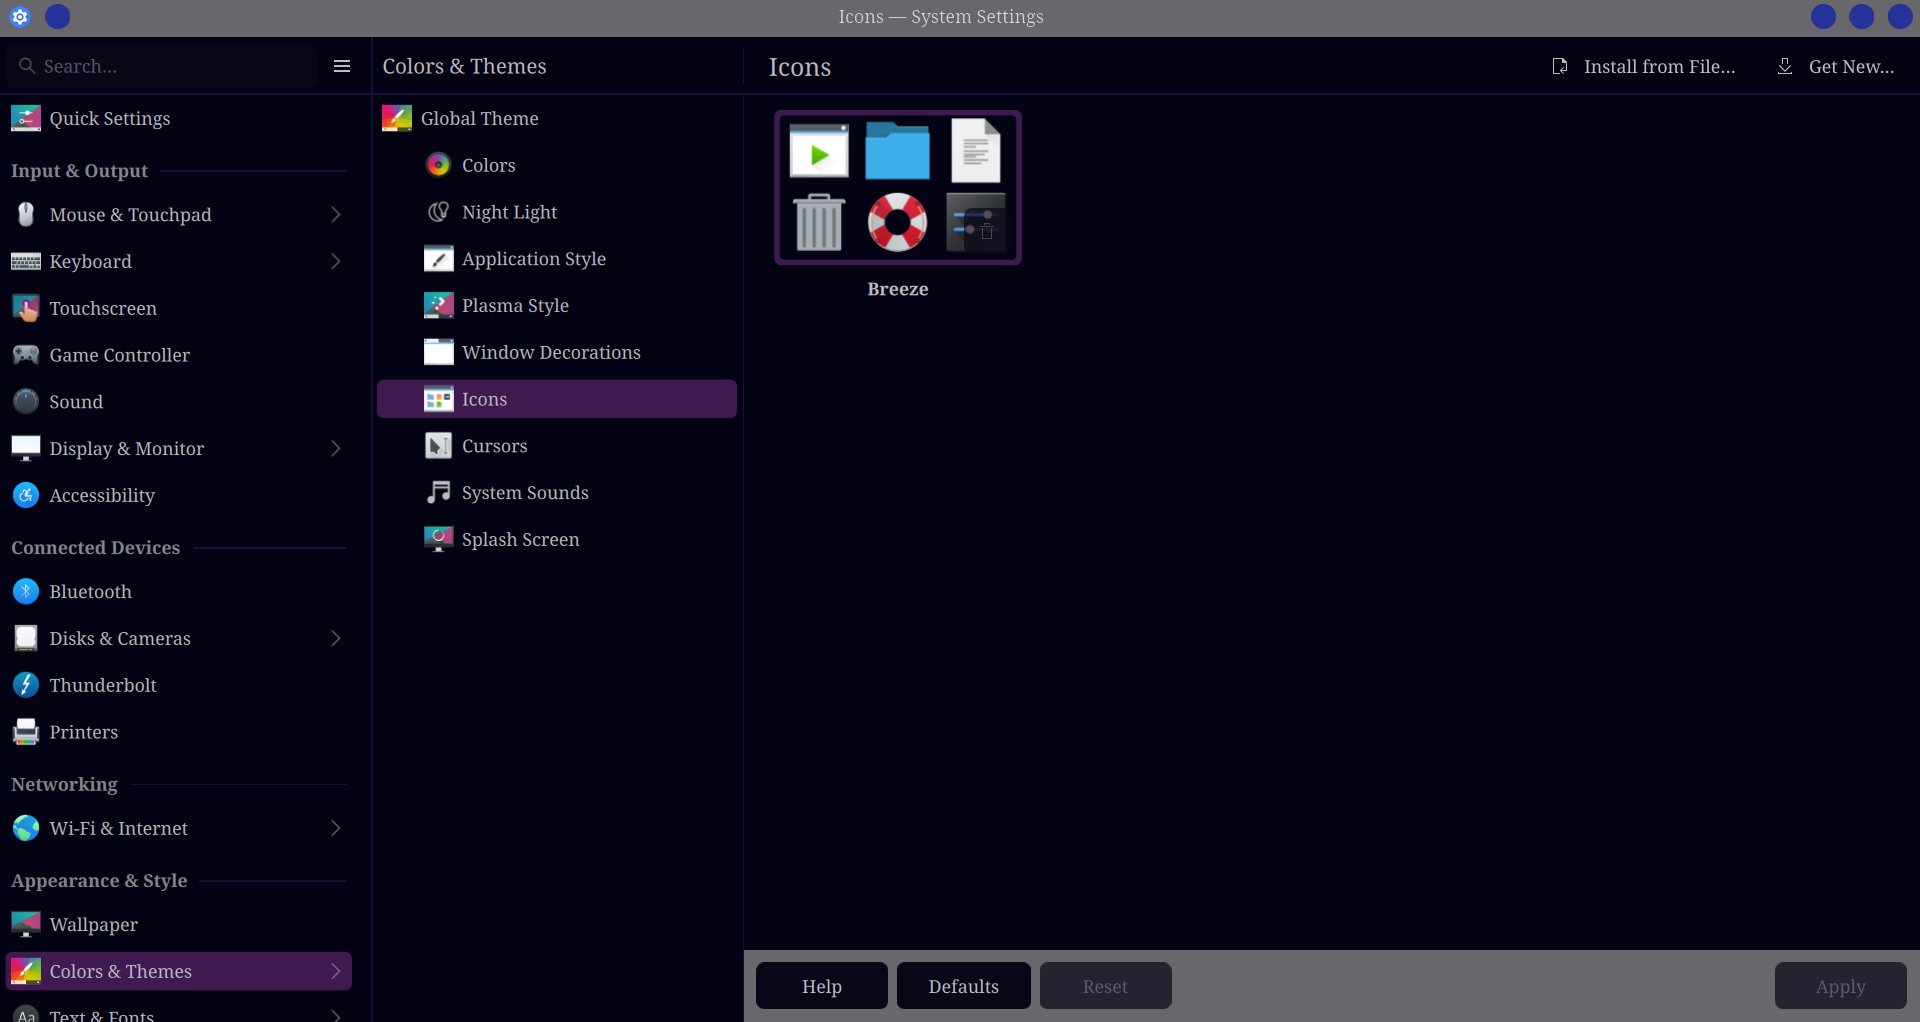The image size is (1920, 1022).
Task: Open Touchscreen settings icon
Action: point(26,308)
